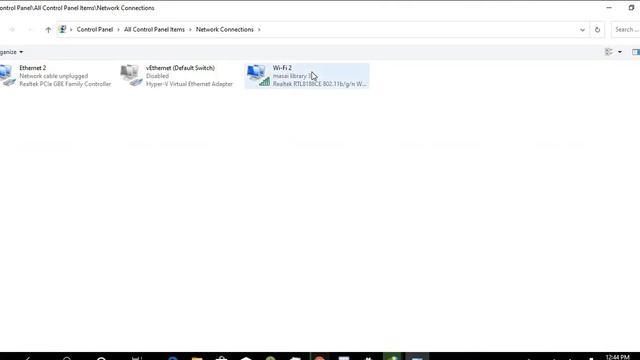Expand chevron after Network Connections breadcrumb
This screenshot has width=640, height=360.
[259, 29]
